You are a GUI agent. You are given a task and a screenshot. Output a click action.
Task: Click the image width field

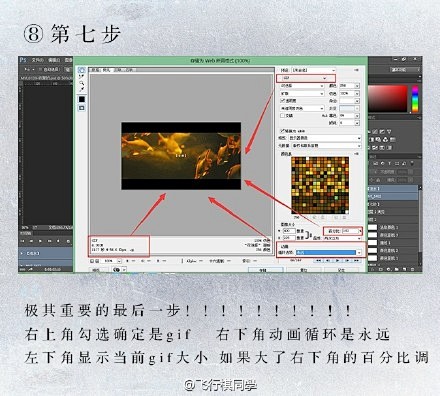(x=289, y=231)
